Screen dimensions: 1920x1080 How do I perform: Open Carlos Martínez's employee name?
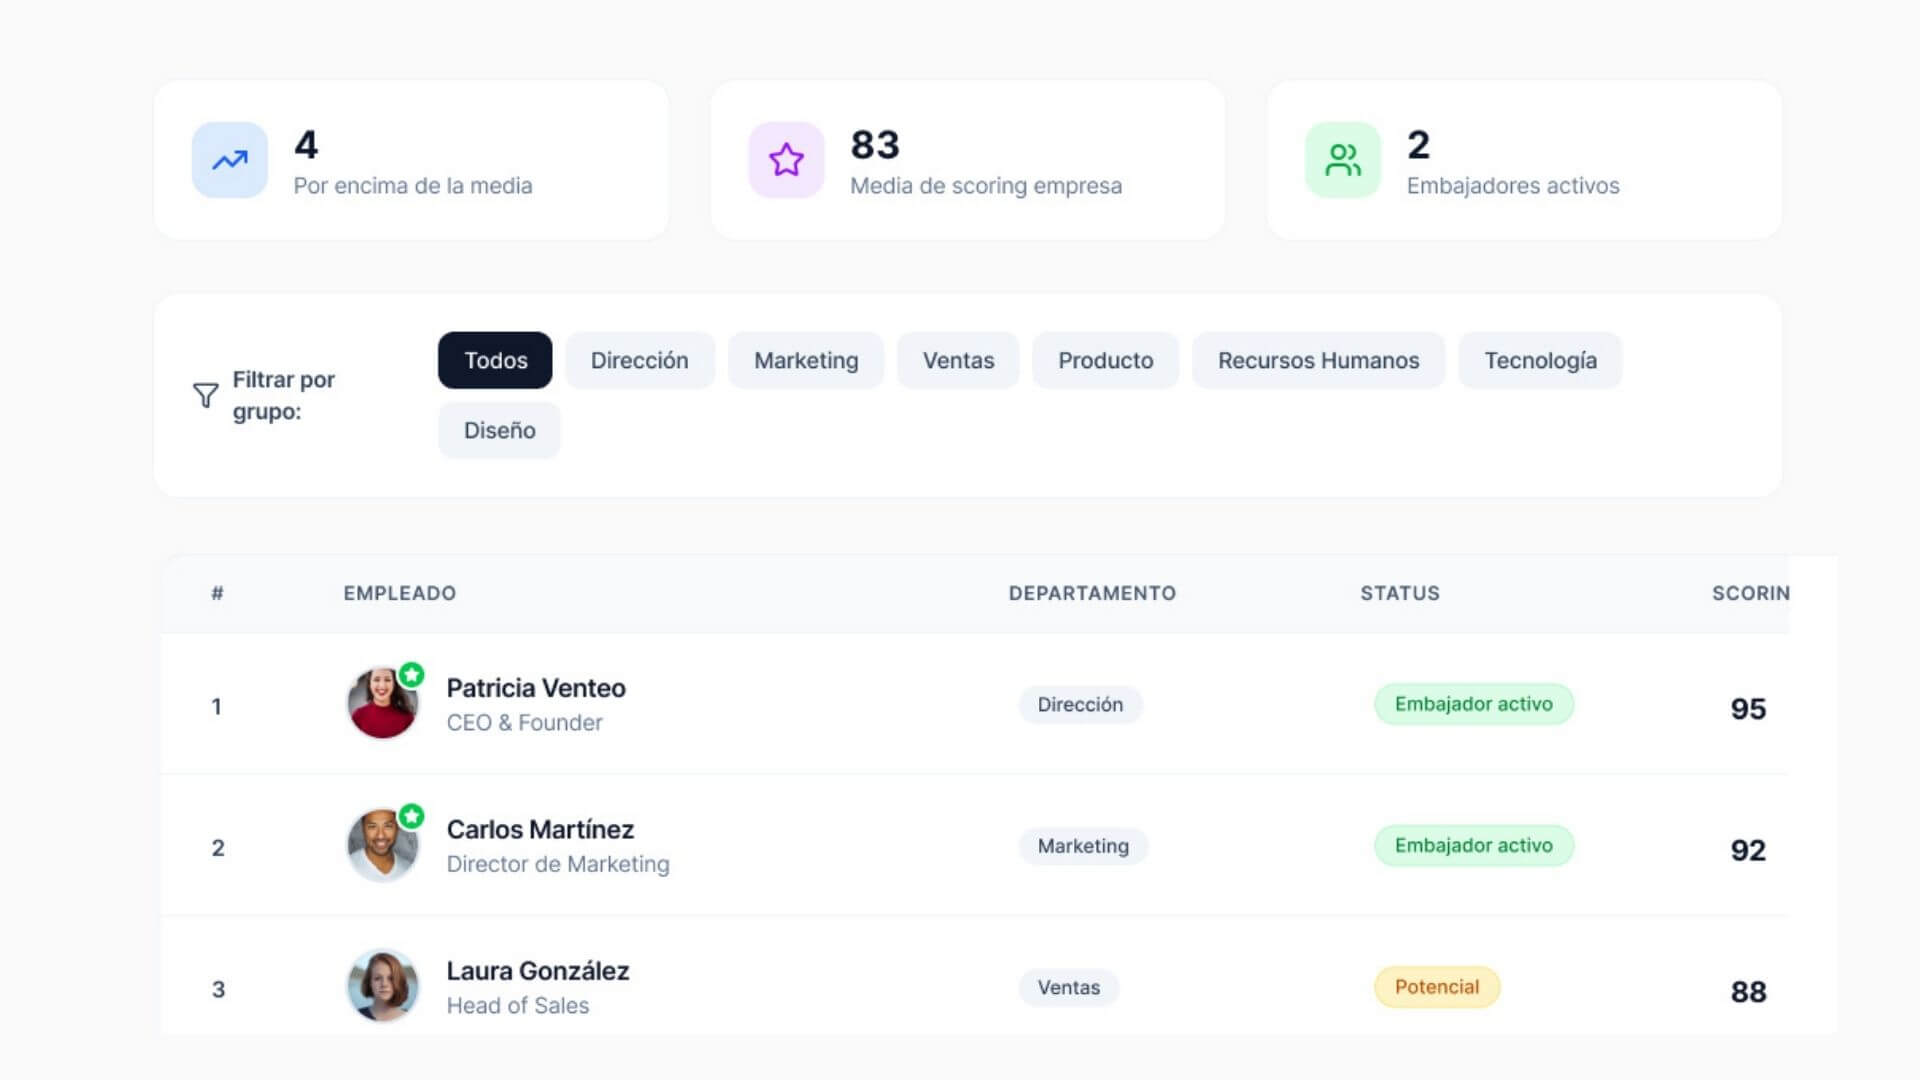coord(540,829)
